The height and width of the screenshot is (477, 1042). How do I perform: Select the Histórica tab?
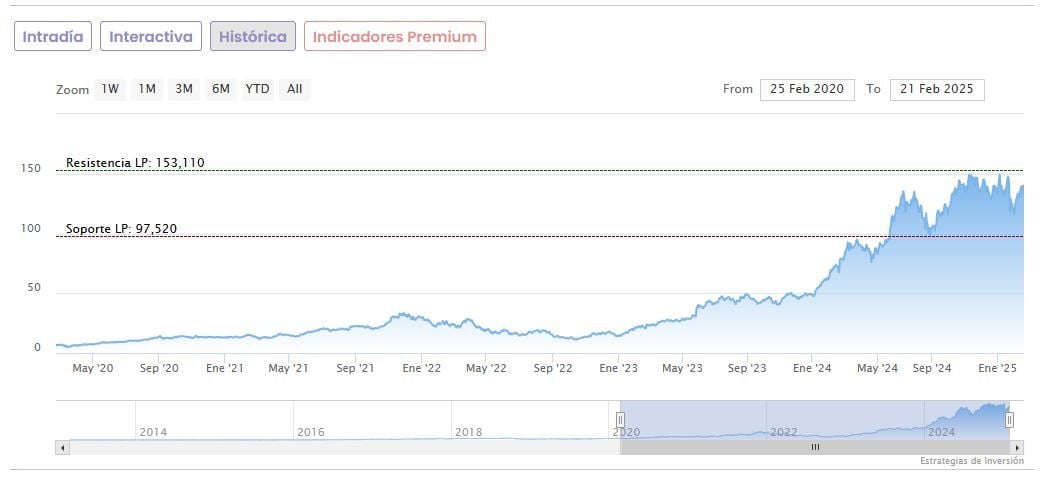tap(252, 37)
